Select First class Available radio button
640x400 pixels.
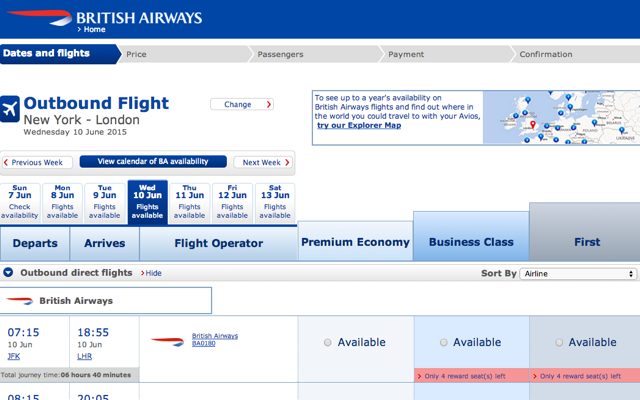click(x=559, y=342)
